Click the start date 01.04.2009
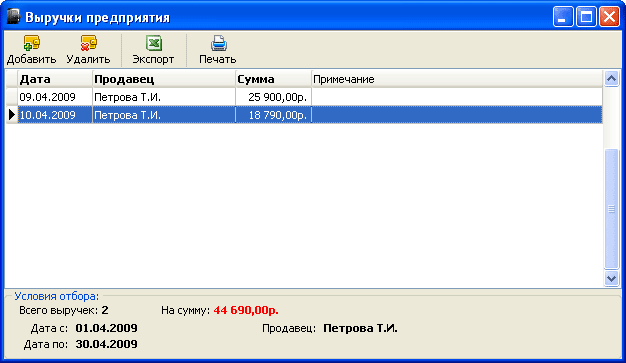 (x=107, y=328)
